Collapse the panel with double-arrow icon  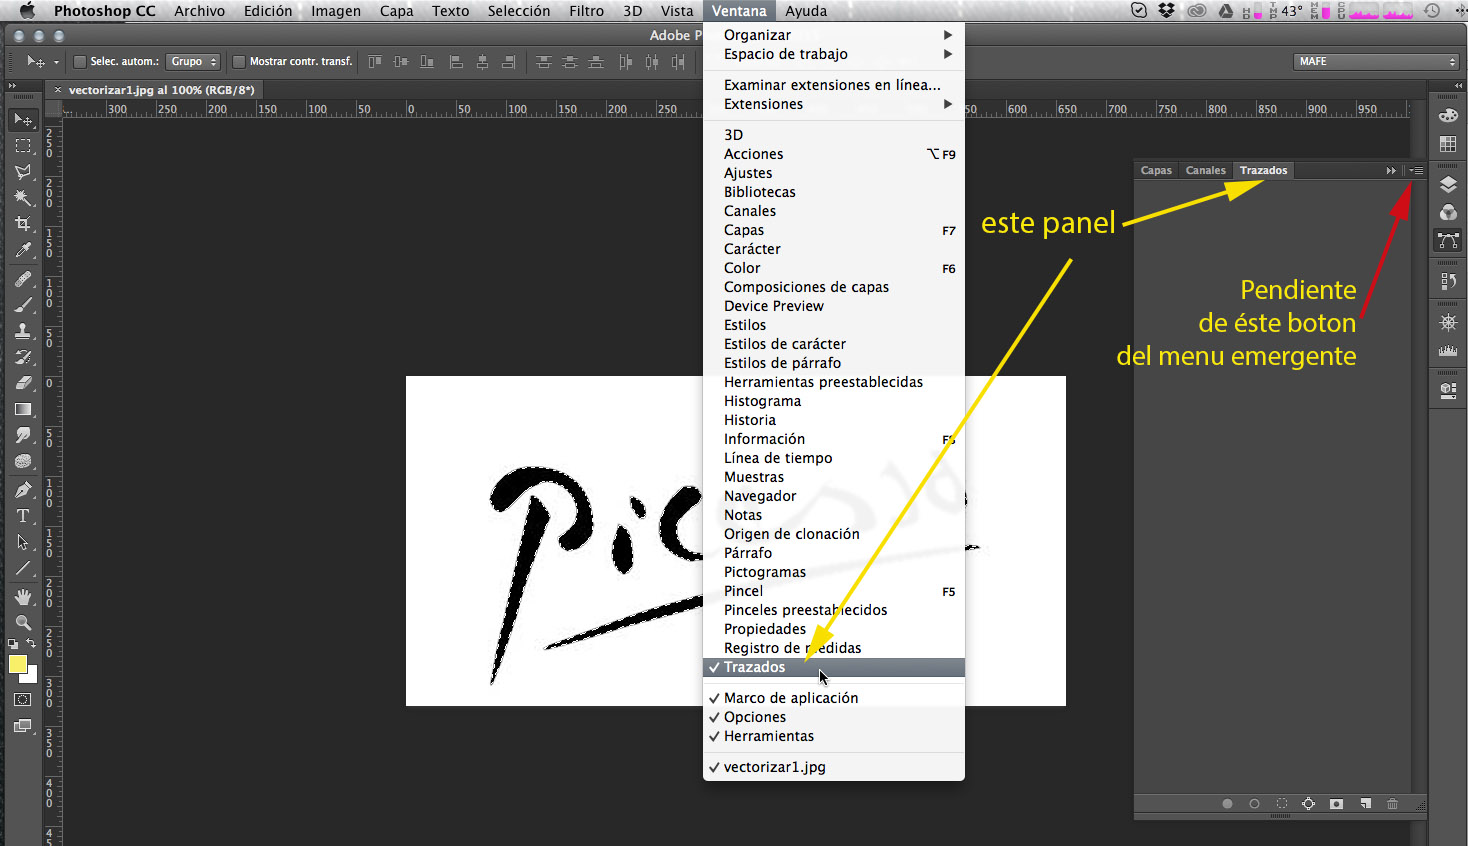click(x=1391, y=171)
